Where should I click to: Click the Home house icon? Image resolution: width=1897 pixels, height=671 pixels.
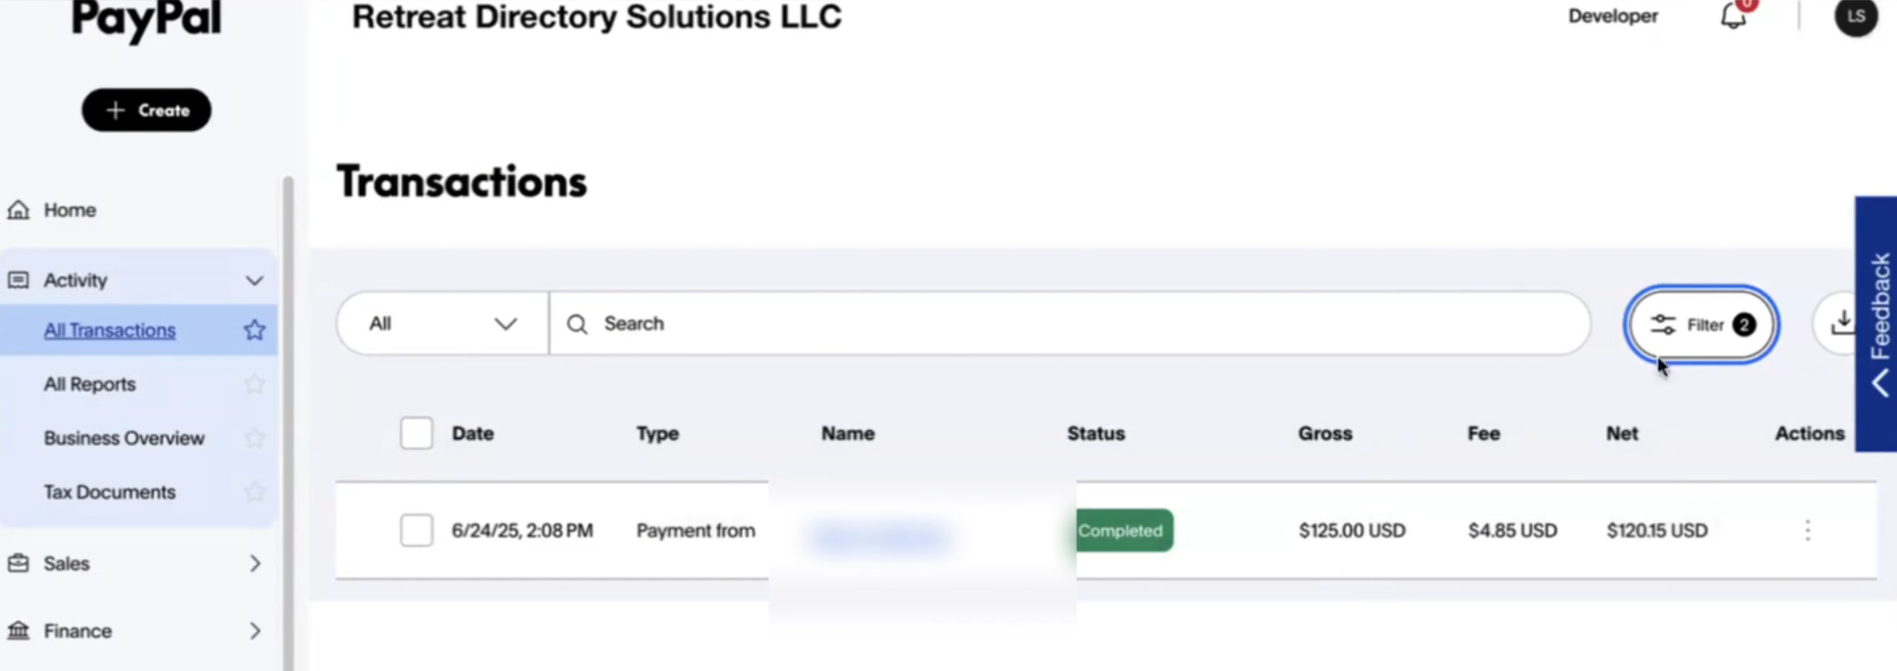(x=18, y=210)
